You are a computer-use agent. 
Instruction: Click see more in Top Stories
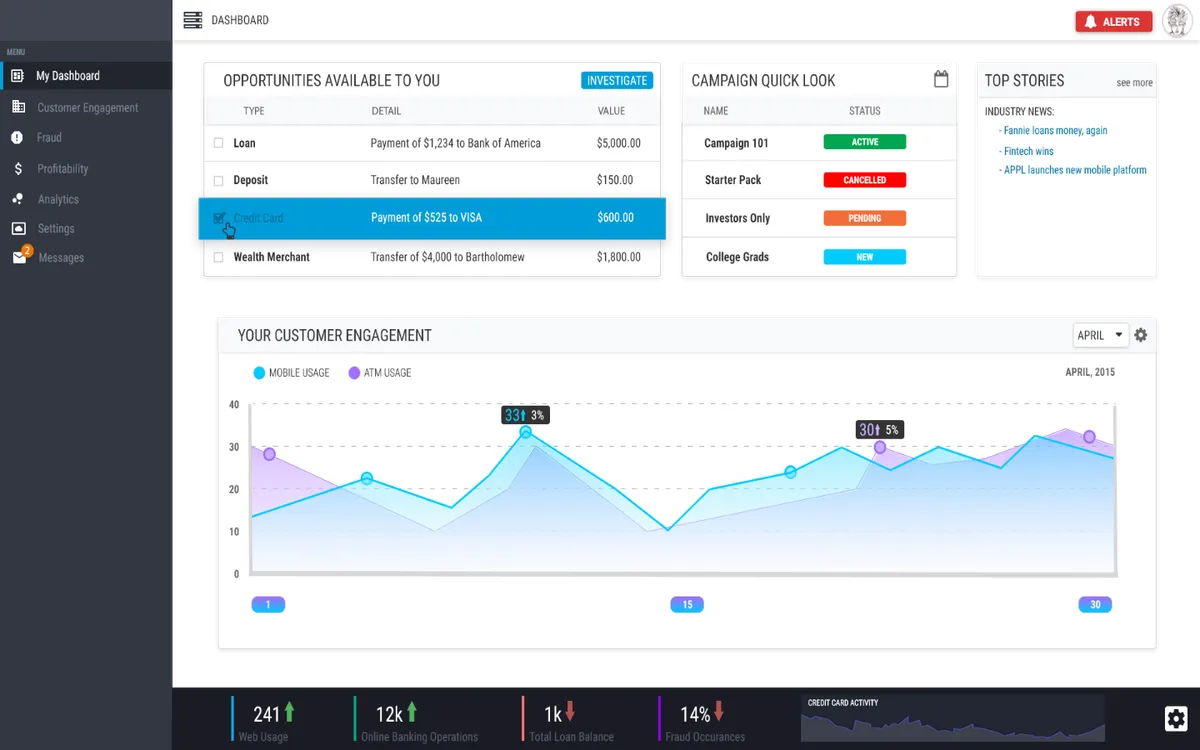point(1134,83)
